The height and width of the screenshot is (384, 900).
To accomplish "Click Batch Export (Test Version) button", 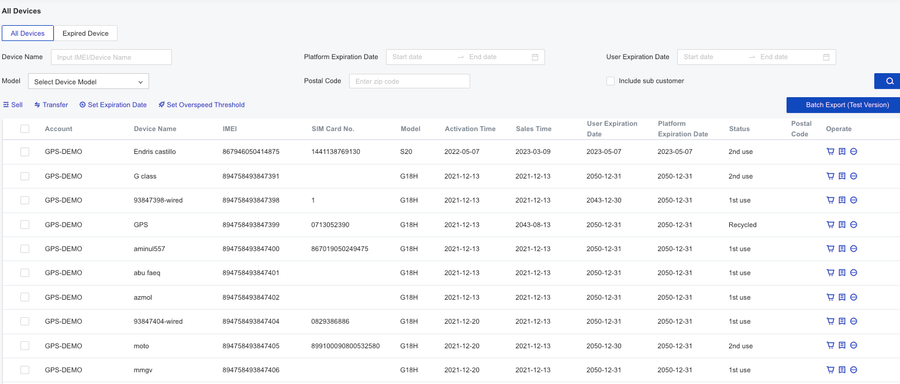I will [843, 104].
